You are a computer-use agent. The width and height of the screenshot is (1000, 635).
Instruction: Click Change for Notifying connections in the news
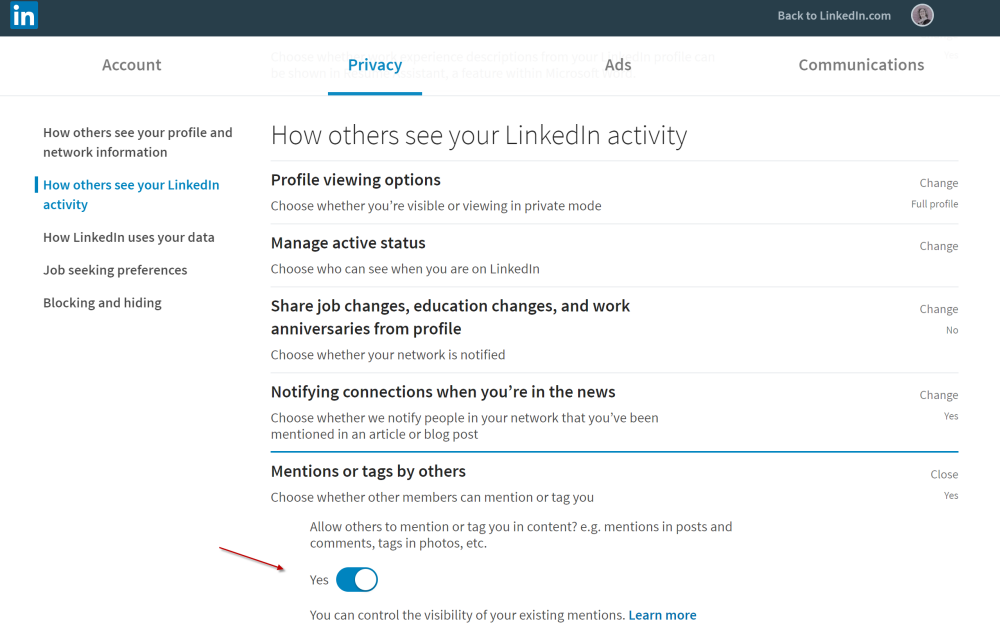click(x=938, y=395)
